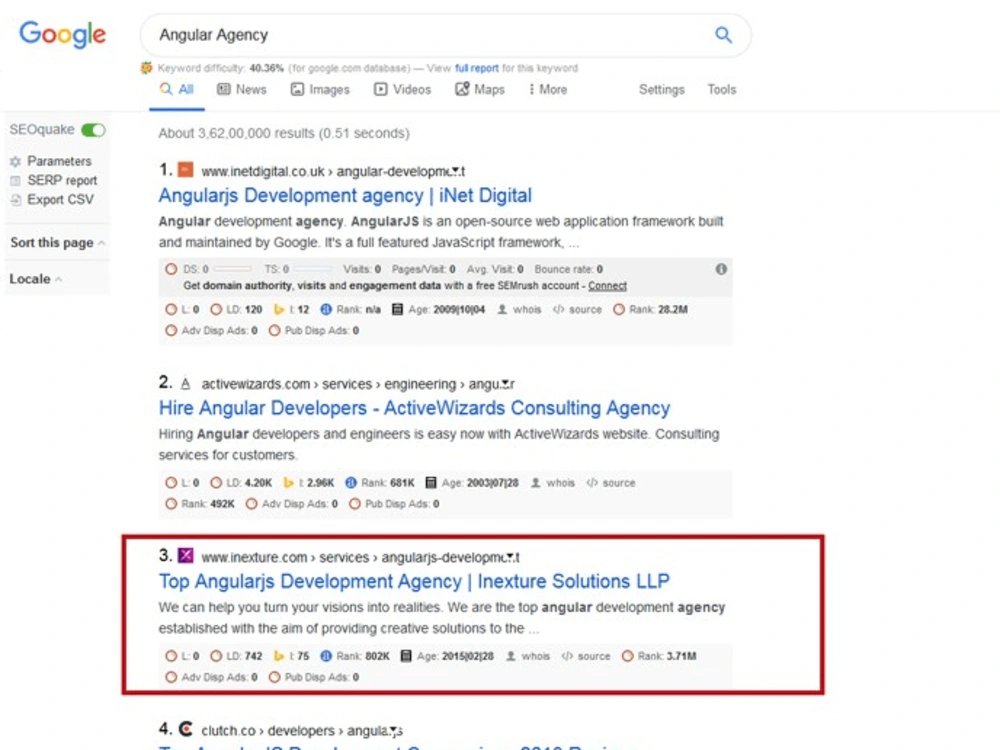
Task: Click the DS domain score bar for iNet Digital
Action: pos(232,269)
